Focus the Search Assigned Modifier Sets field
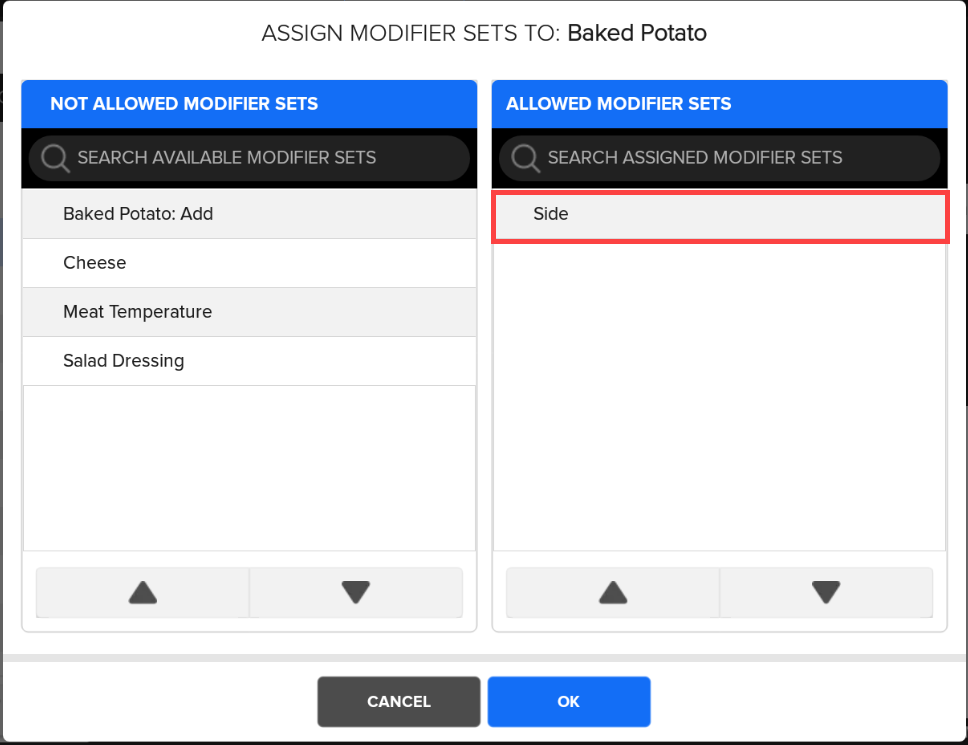This screenshot has width=968, height=745. 730,158
